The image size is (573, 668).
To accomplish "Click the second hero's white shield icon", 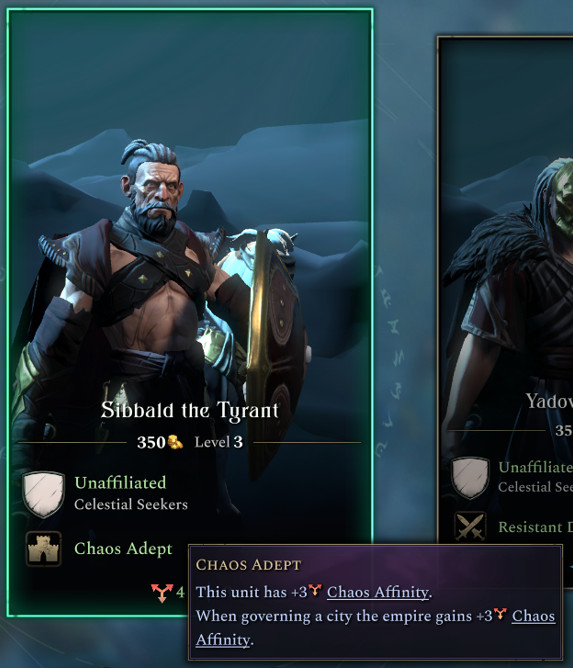I will click(x=470, y=478).
